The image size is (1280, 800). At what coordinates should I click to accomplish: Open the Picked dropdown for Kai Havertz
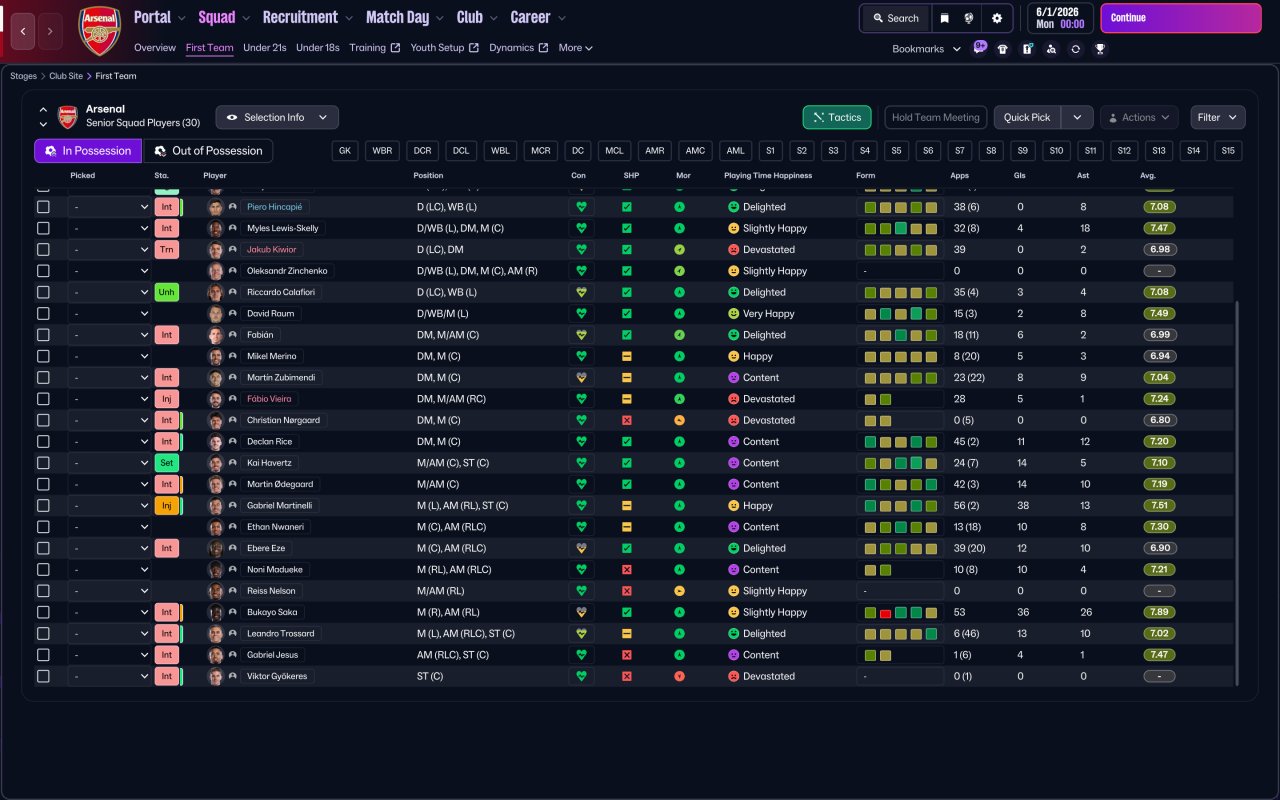[x=109, y=463]
